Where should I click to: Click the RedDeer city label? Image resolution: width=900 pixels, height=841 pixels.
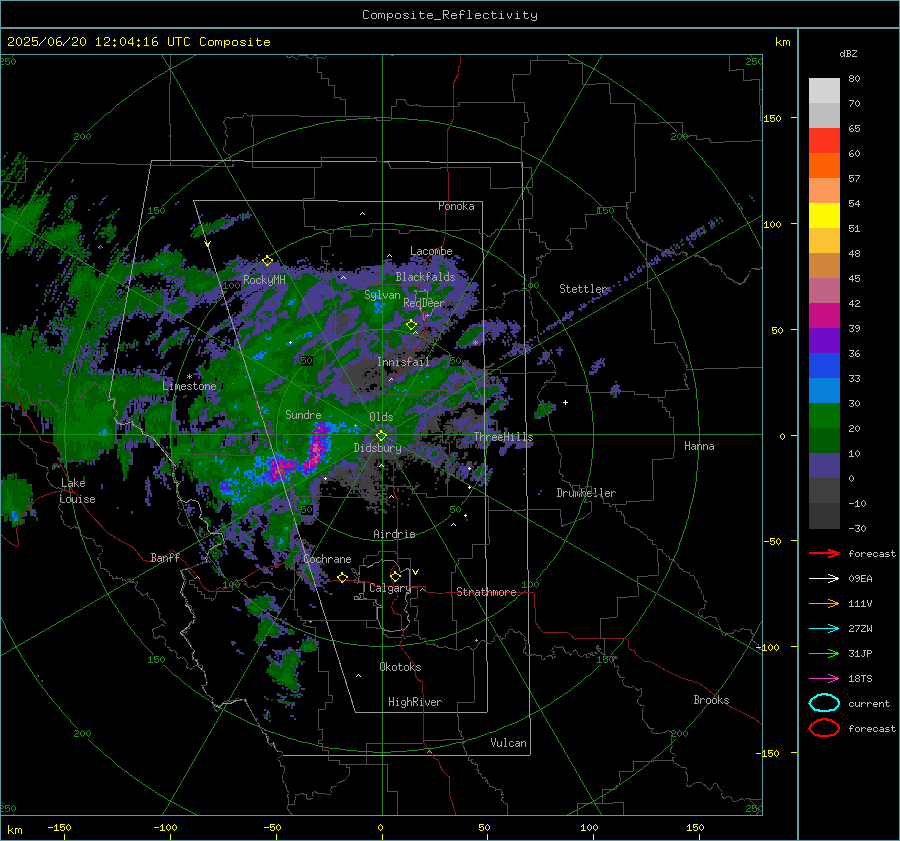[424, 303]
